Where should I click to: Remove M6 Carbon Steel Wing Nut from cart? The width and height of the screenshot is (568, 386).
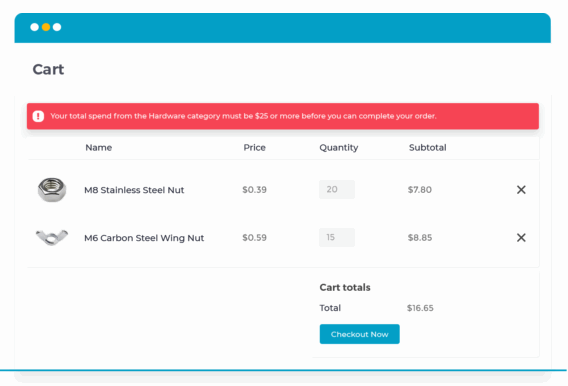coord(521,238)
